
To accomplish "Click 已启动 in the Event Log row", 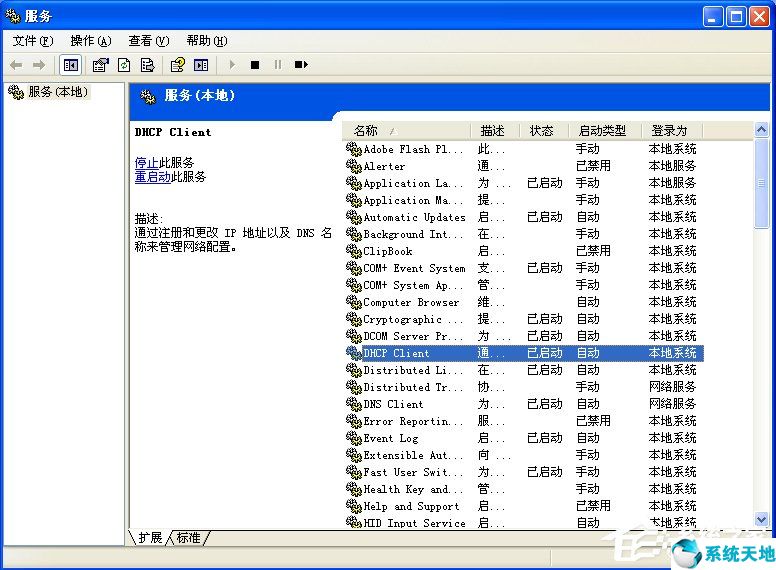I will tap(544, 438).
